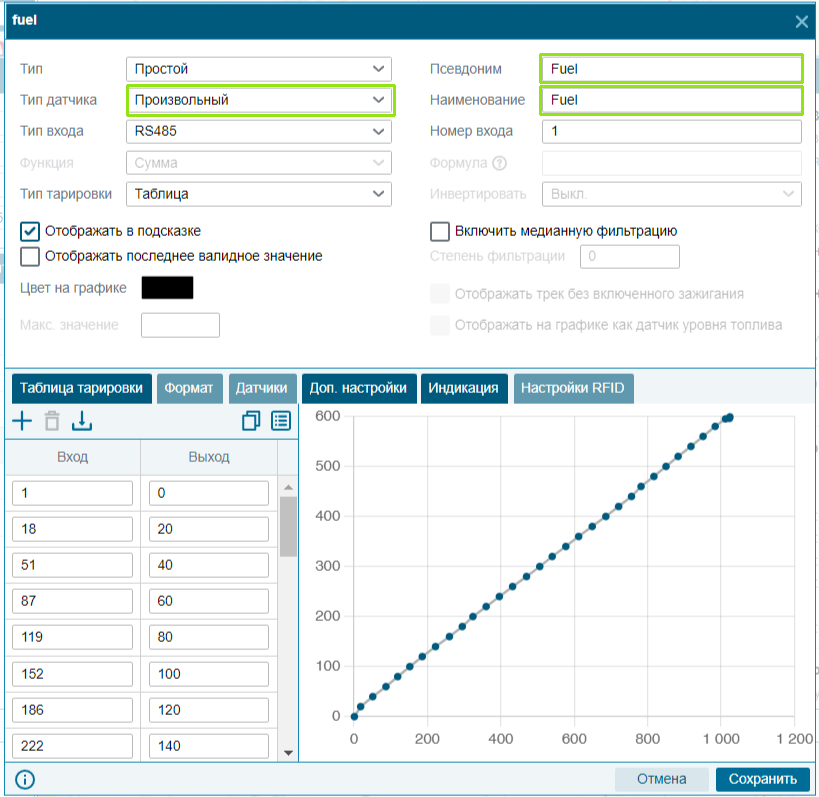Open Тип тарировки dropdown showing Таблица
819x797 pixels.
tap(259, 194)
